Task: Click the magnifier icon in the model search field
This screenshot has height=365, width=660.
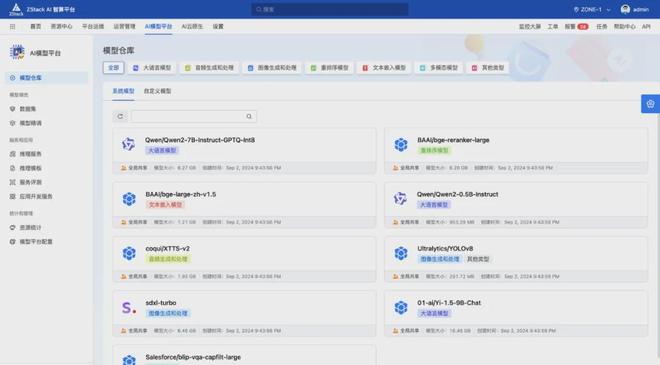Action: click(249, 116)
